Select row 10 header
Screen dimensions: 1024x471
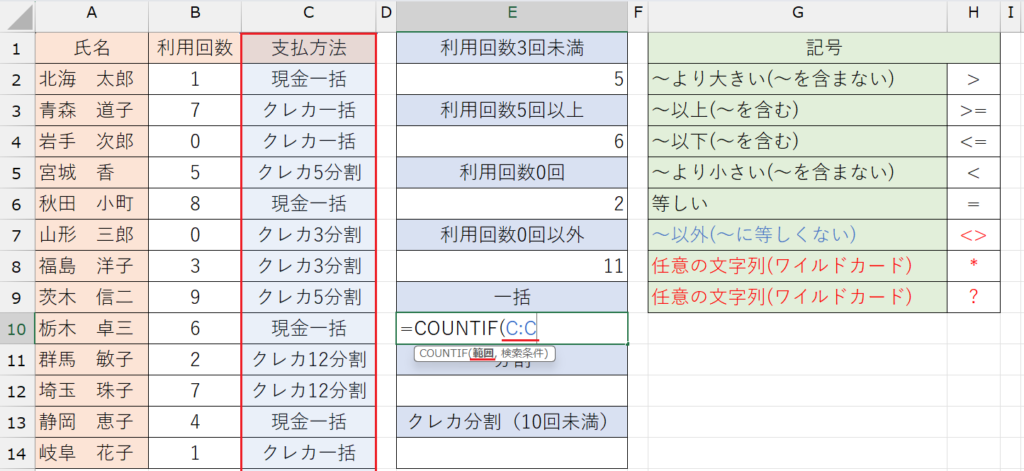click(x=18, y=329)
